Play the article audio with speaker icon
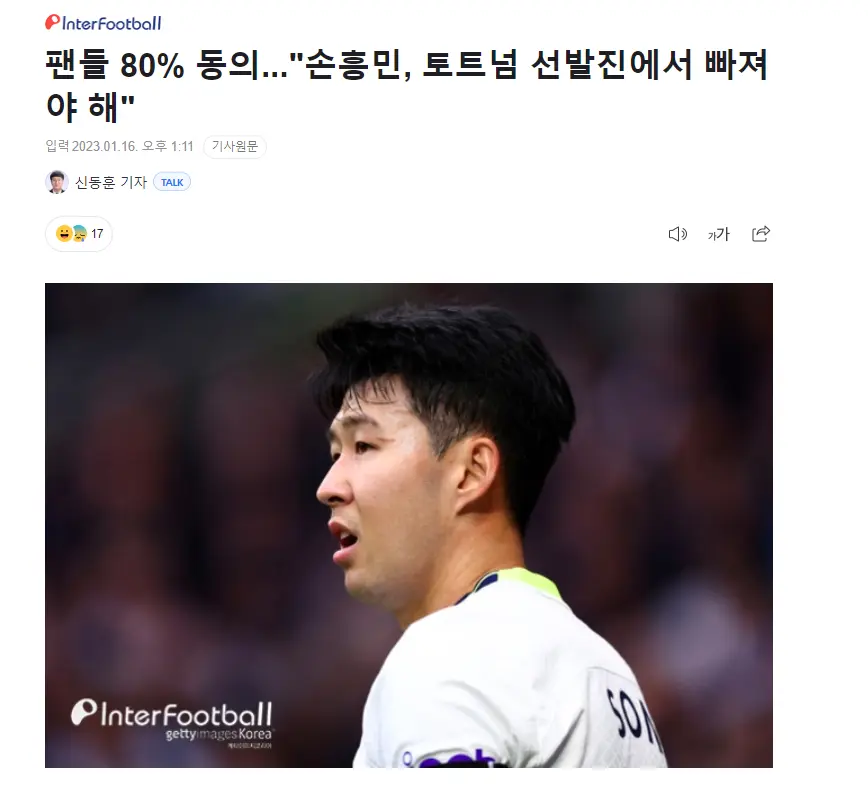Viewport: 868px width, 792px height. pos(678,234)
